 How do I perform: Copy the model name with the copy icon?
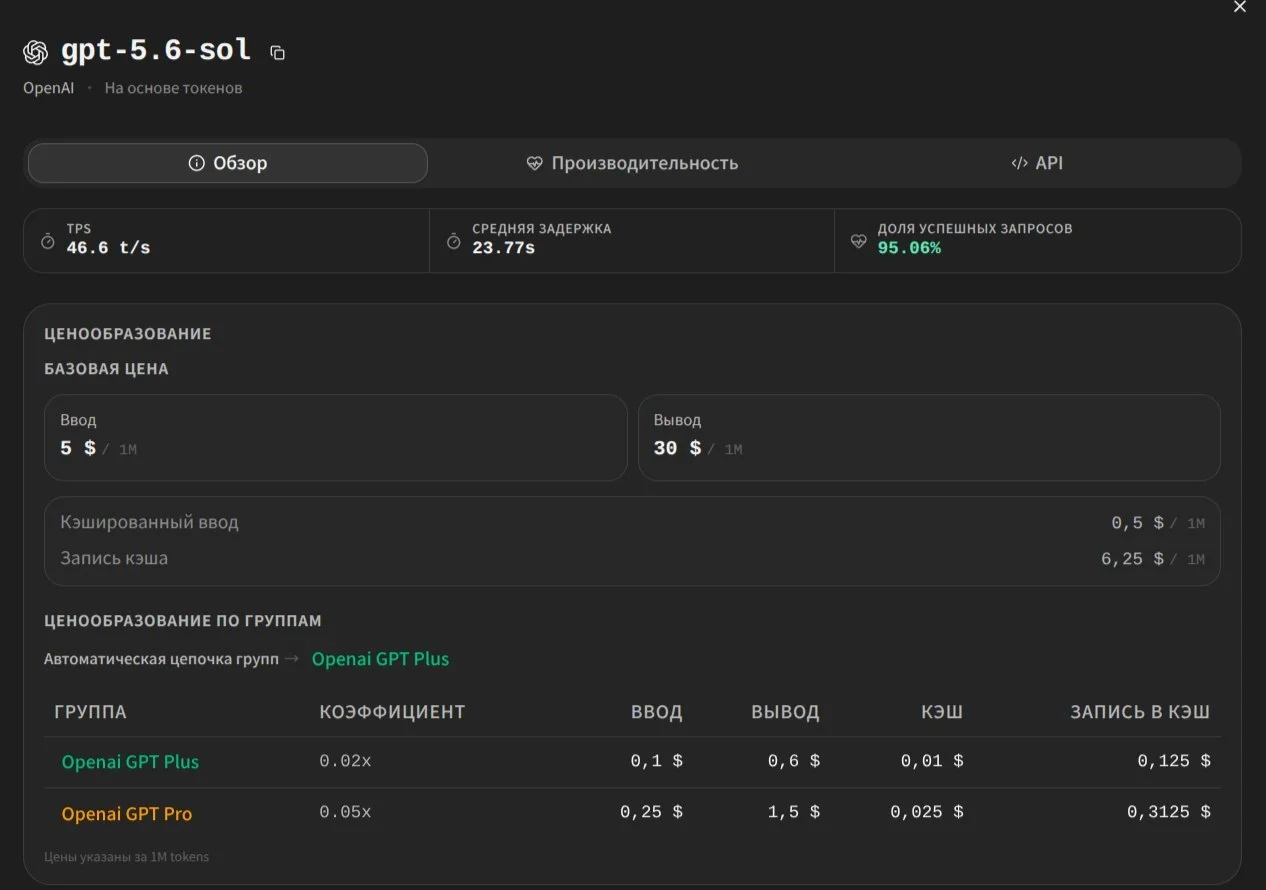(278, 53)
